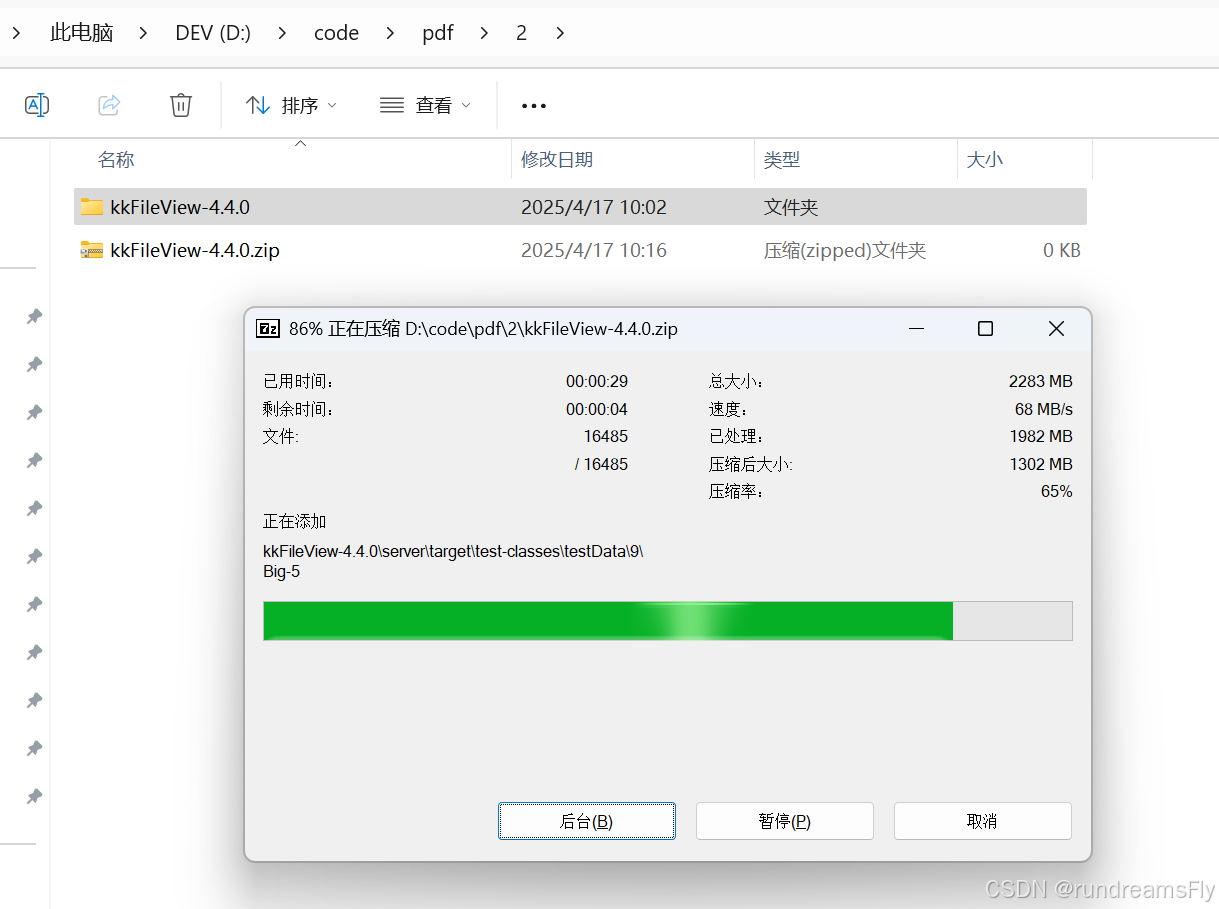Screen dimensions: 1219x909
Task: Click date 2025/4/17 10:02
Action: pyautogui.click(x=594, y=208)
